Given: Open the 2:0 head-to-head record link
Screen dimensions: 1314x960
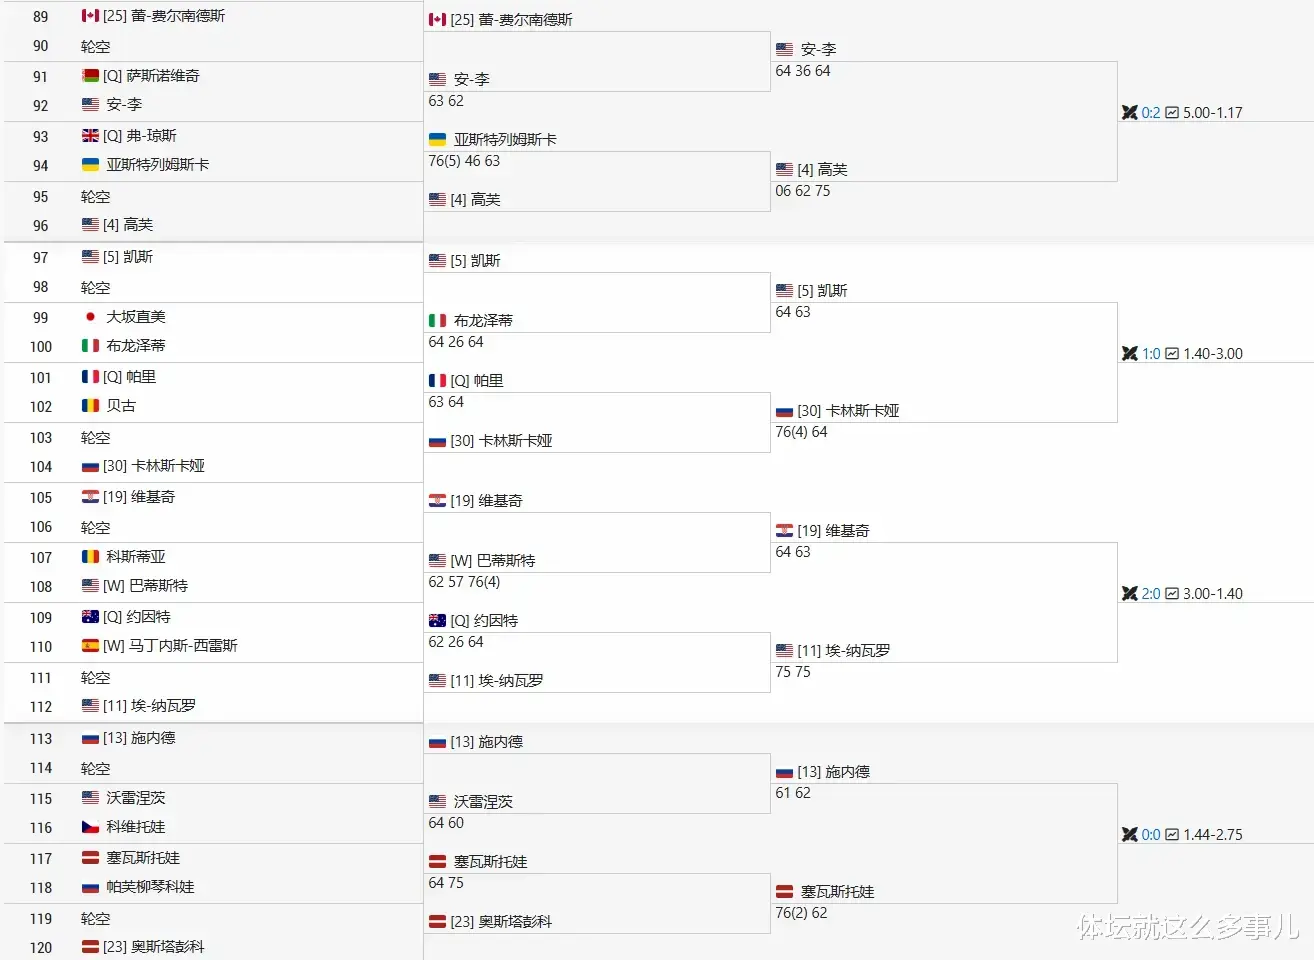Looking at the screenshot, I should 1151,594.
